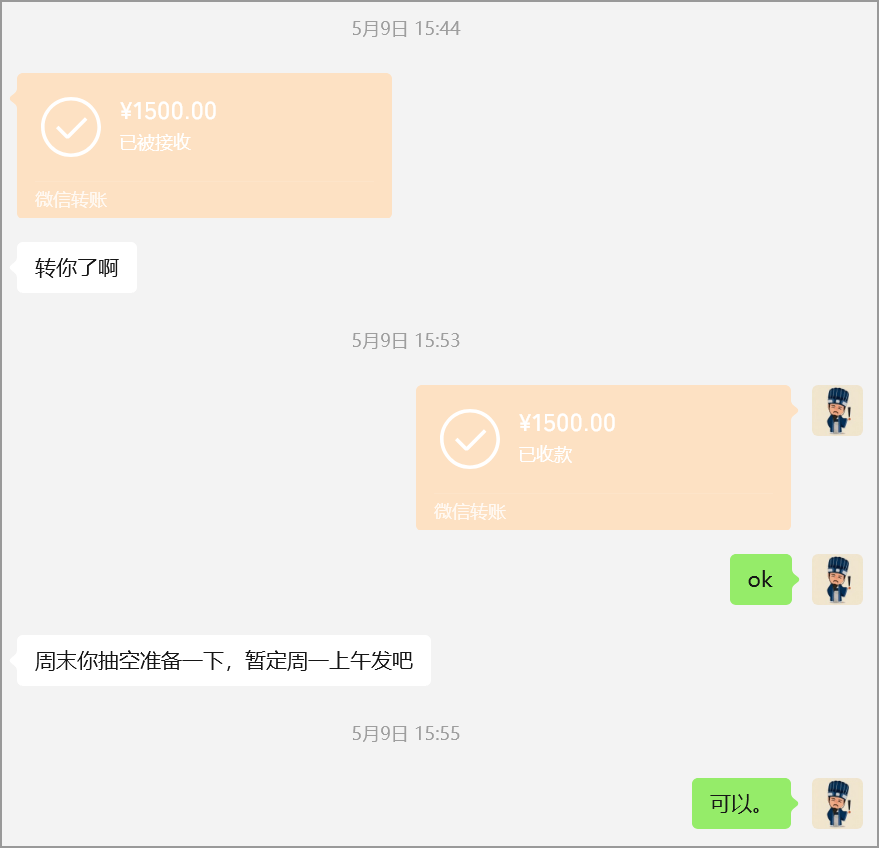The width and height of the screenshot is (879, 848).
Task: Click the 5月9日 15:55 timestamp
Action: coord(406,733)
